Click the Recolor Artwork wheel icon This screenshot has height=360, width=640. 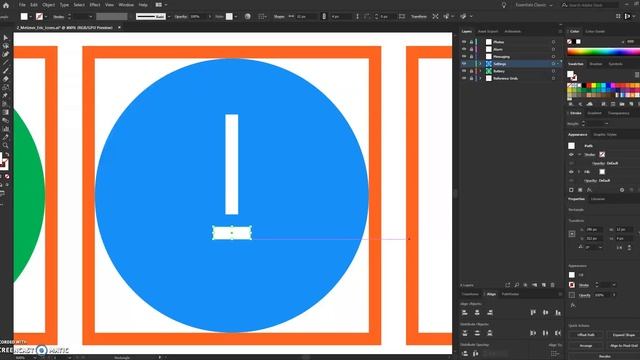pos(247,16)
